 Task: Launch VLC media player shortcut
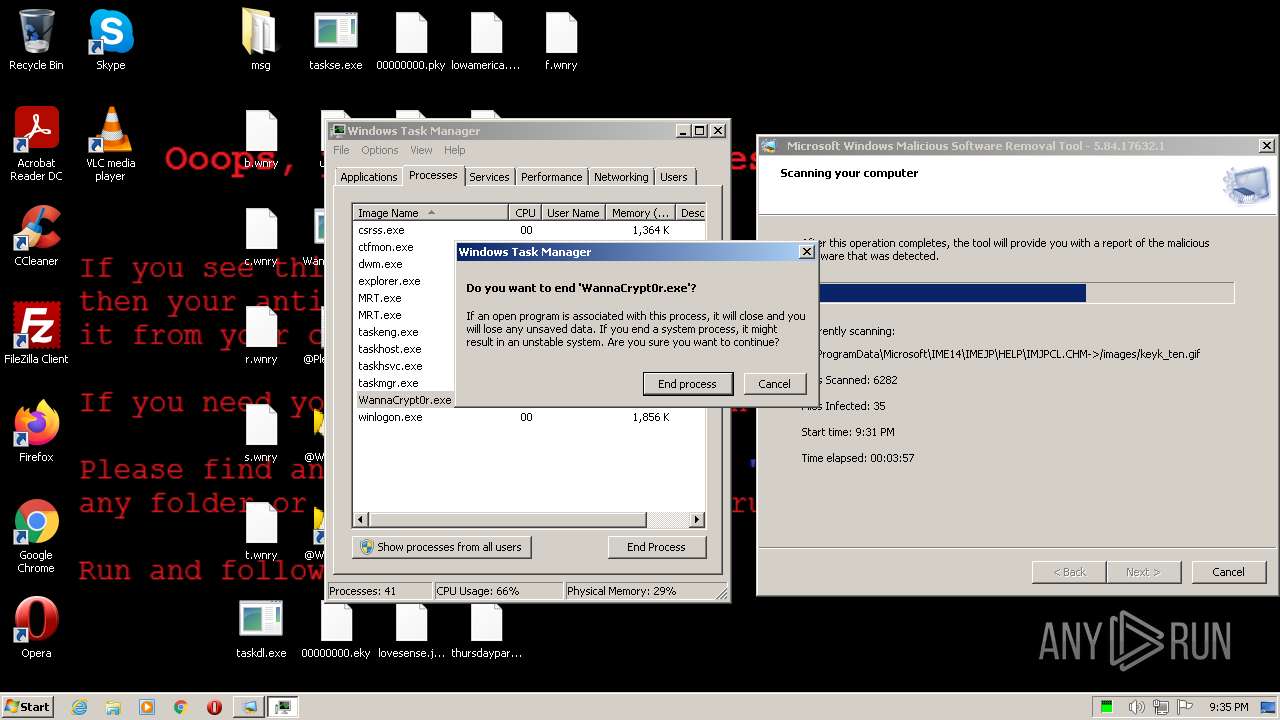110,144
